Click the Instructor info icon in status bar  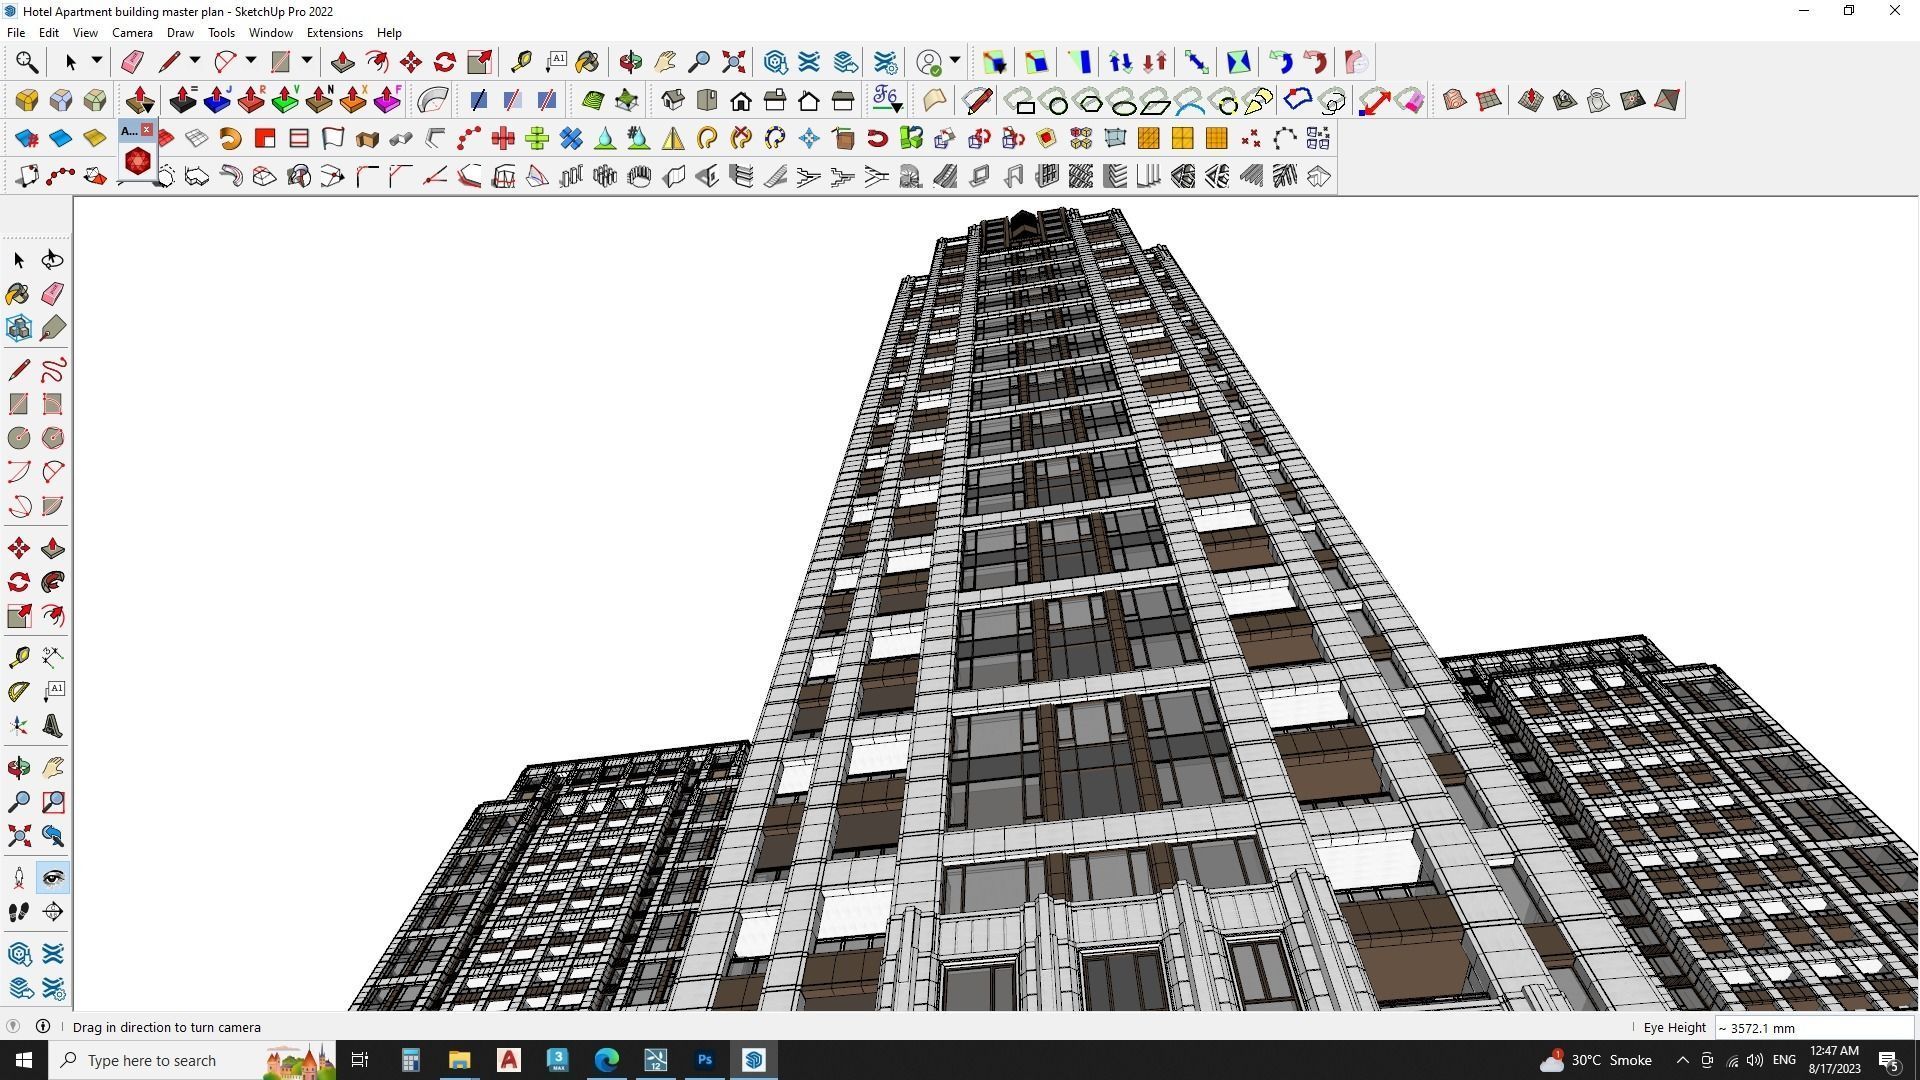pos(43,1026)
